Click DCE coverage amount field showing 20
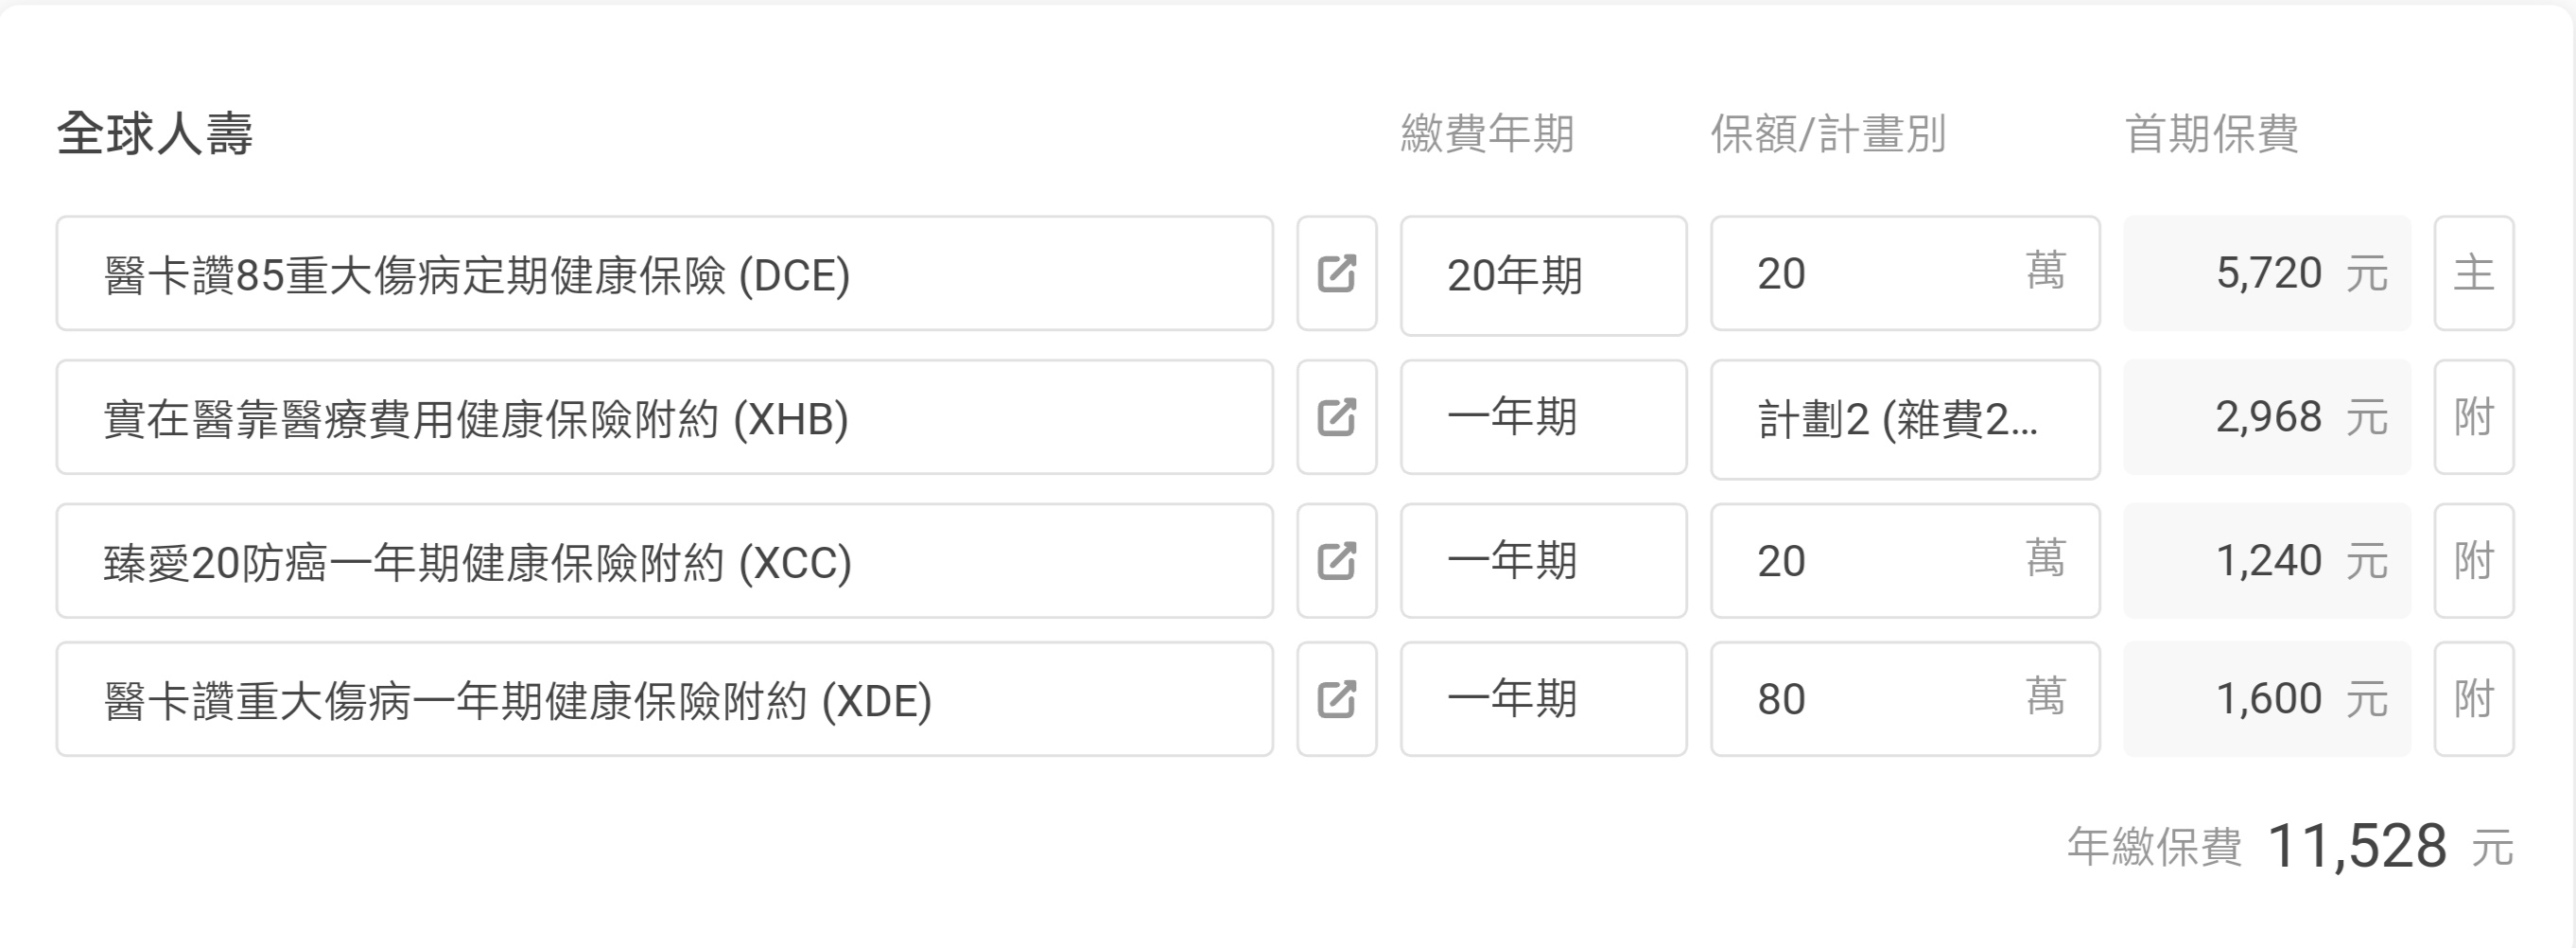This screenshot has width=2576, height=948. (1880, 273)
